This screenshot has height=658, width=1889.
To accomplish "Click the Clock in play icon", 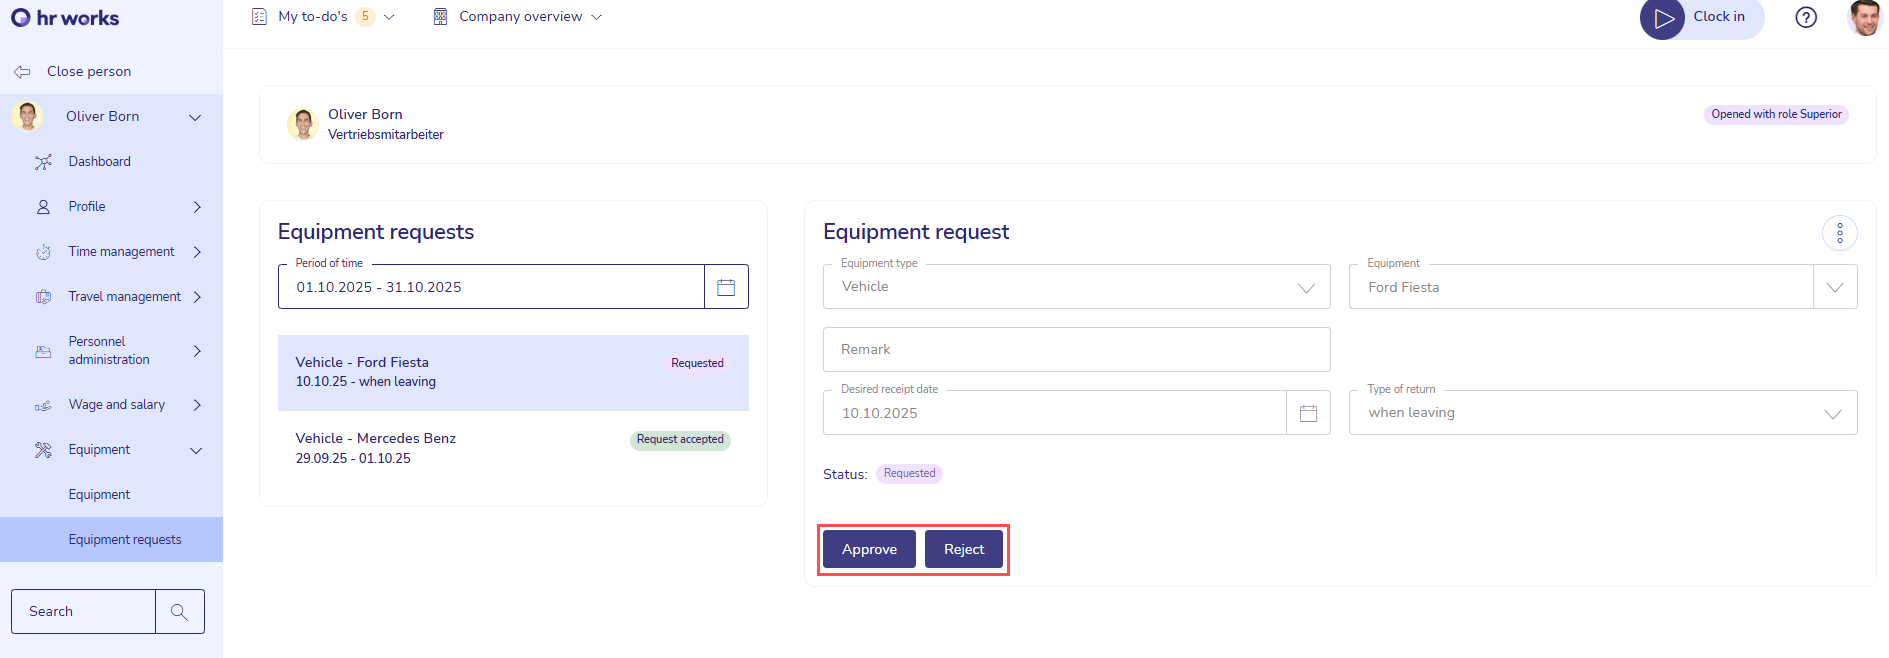I will [1663, 18].
